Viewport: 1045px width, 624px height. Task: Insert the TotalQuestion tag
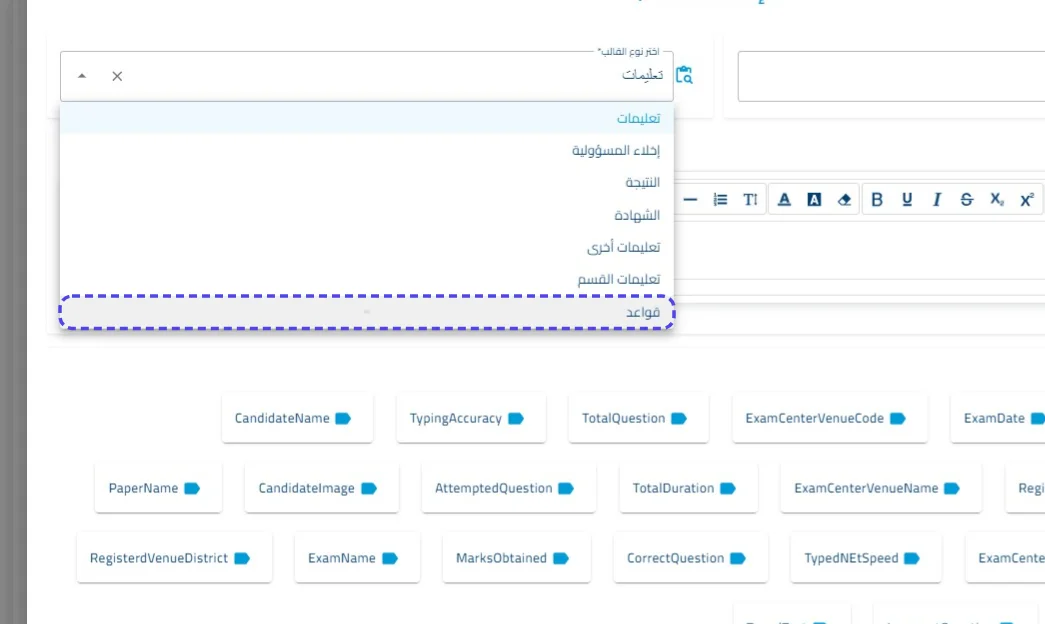click(x=638, y=418)
